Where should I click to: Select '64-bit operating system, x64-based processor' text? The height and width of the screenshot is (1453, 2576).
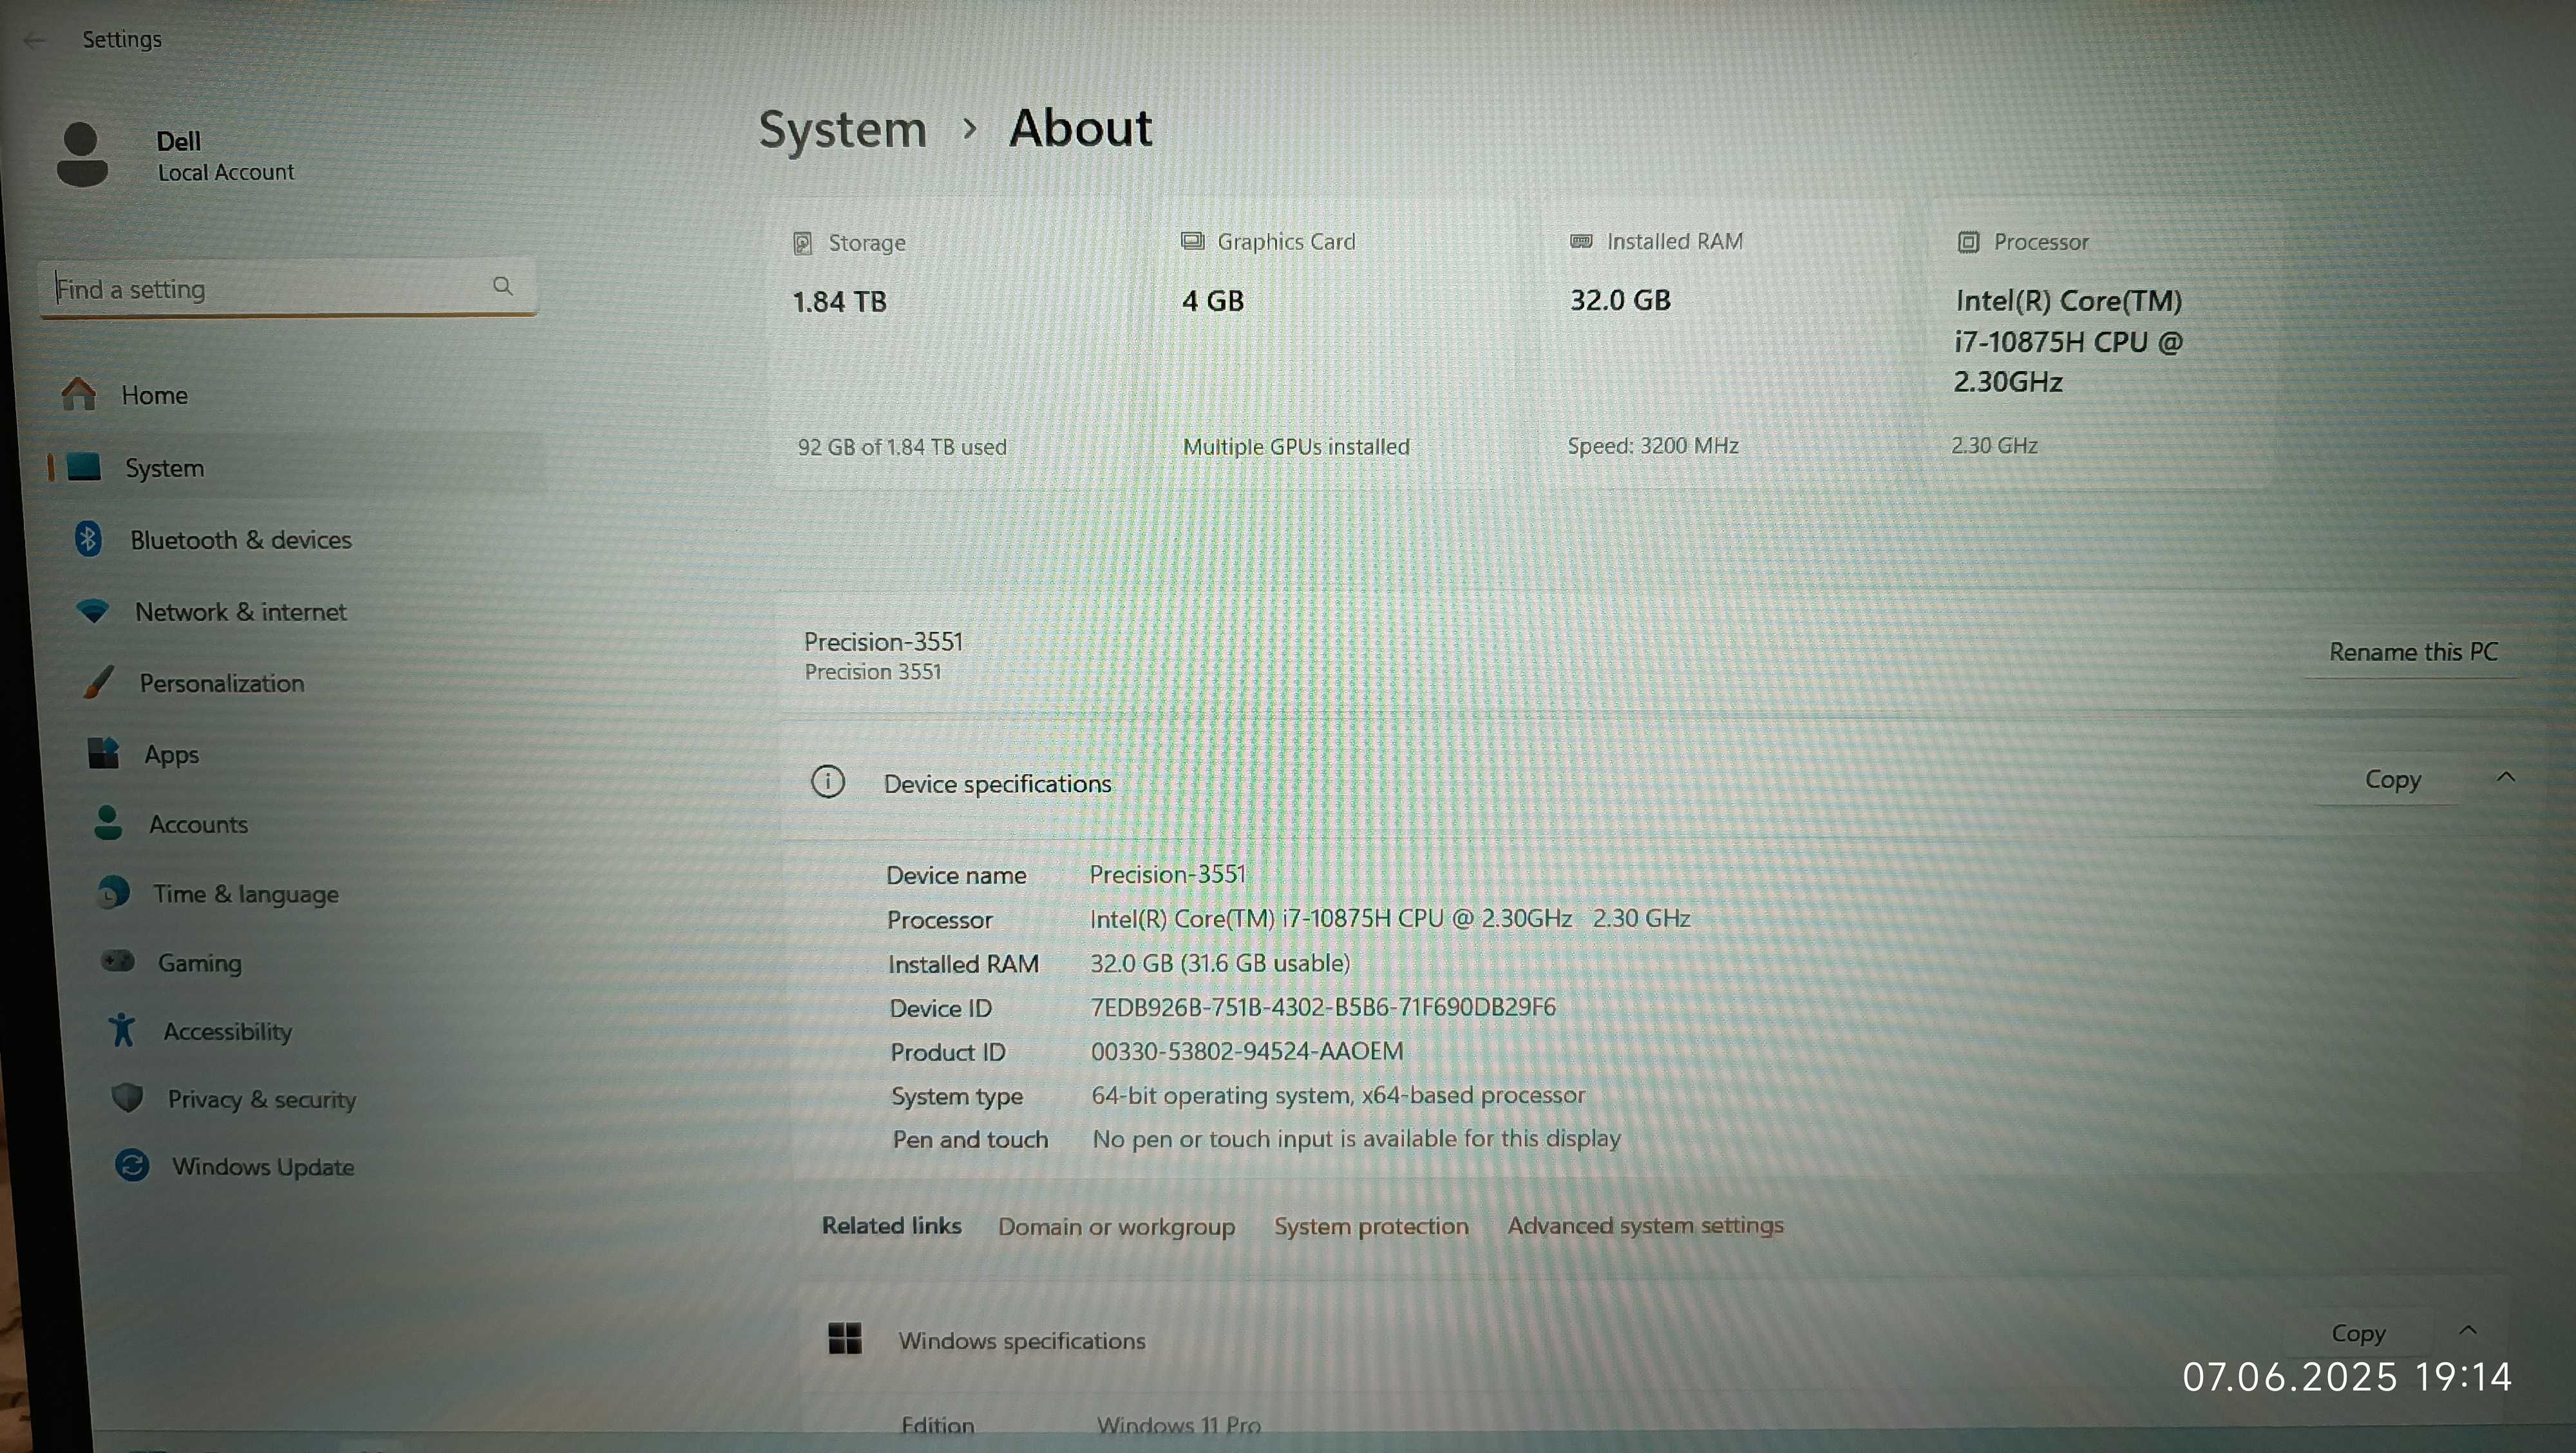[x=1338, y=1095]
